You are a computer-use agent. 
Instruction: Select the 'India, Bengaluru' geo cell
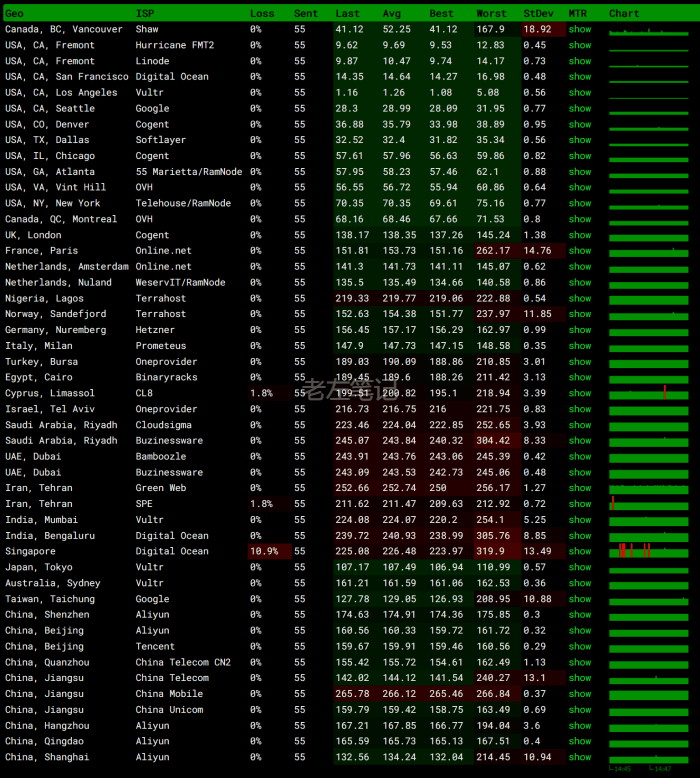(50, 536)
